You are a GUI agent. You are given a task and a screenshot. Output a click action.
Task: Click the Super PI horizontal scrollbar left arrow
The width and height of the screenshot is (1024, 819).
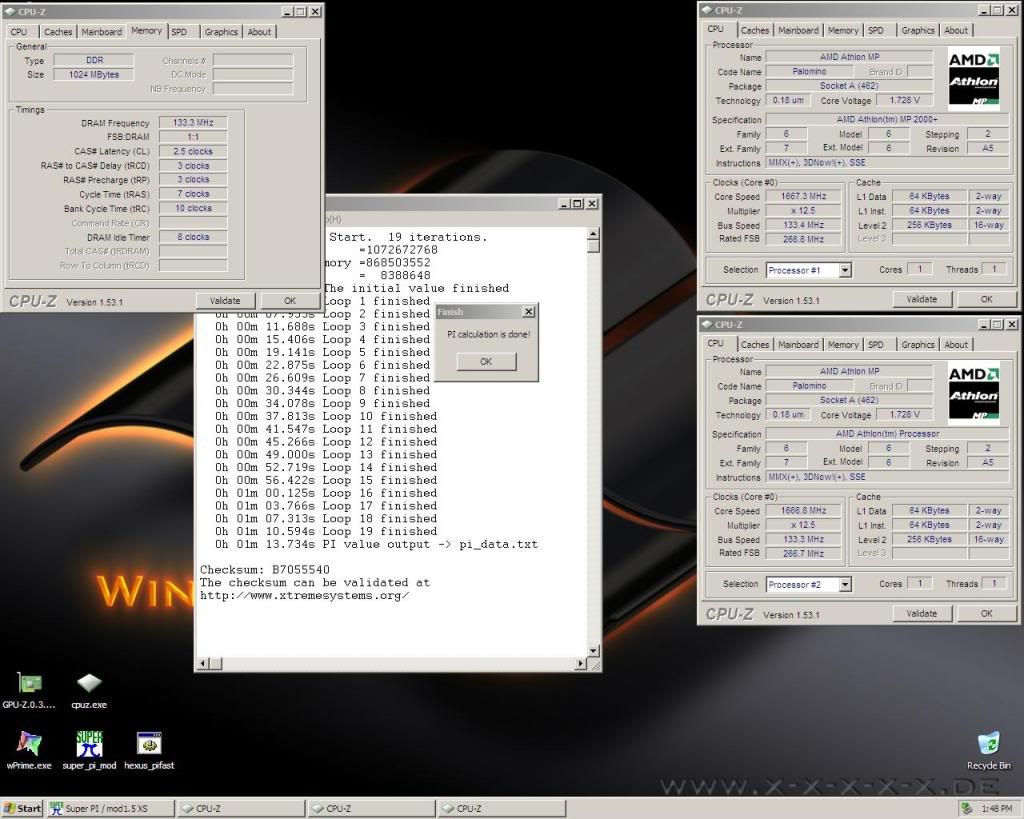(203, 664)
